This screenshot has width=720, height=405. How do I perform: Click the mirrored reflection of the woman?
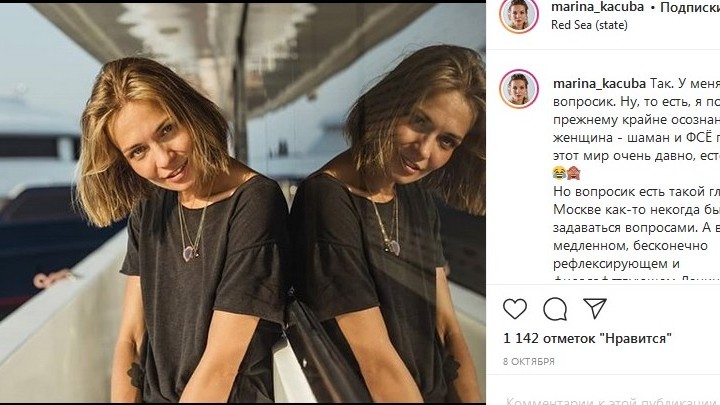coord(390,220)
